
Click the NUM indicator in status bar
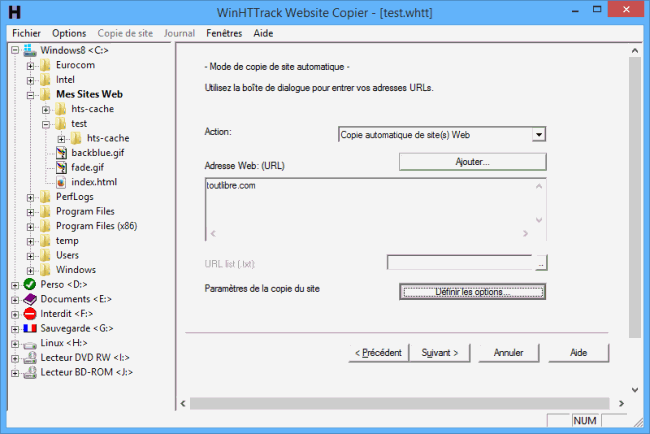tap(585, 421)
